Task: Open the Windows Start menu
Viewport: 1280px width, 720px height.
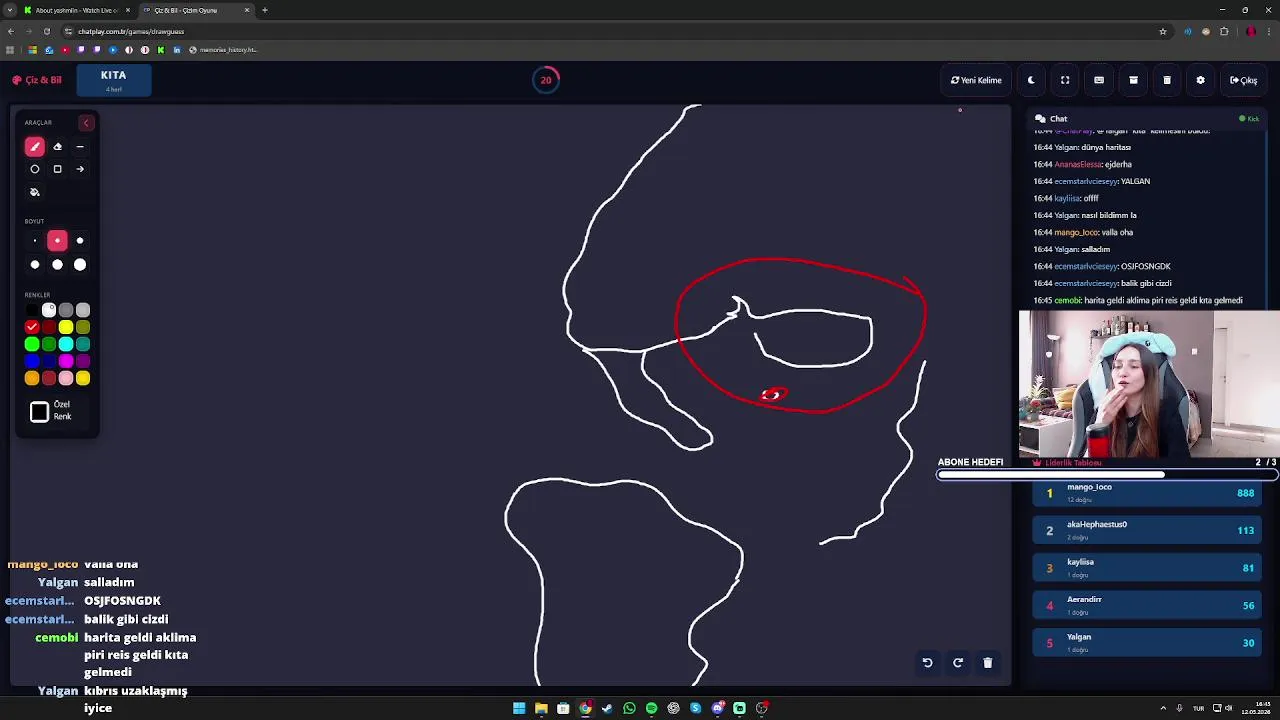Action: [519, 708]
